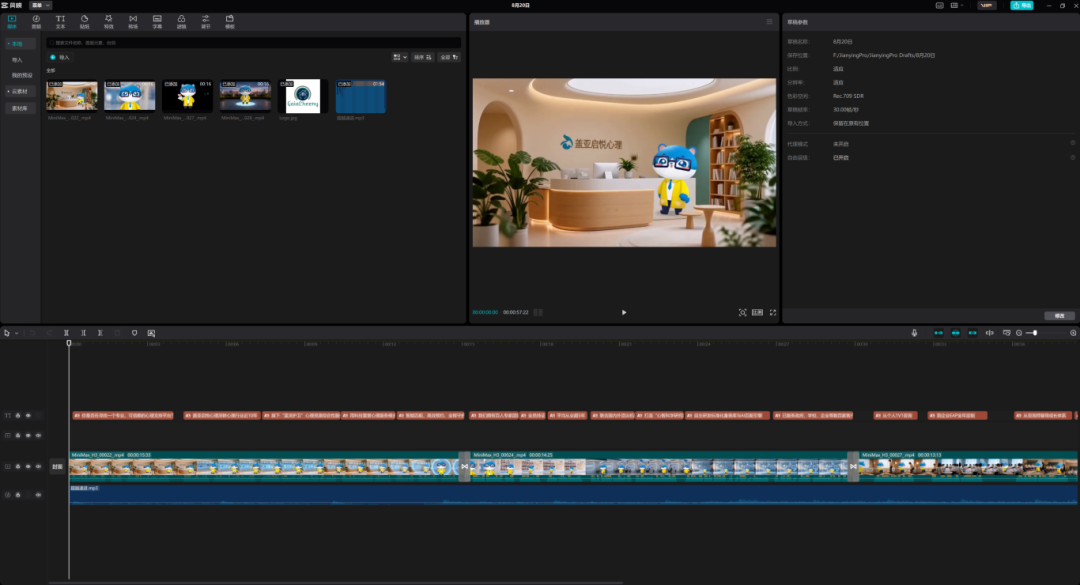Viewport: 1080px width, 585px height.
Task: Click the delete-right trim icon
Action: [x=100, y=333]
